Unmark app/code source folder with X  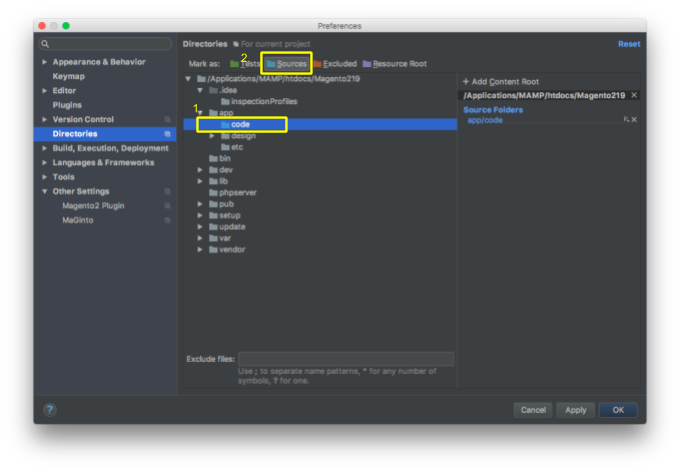634,119
